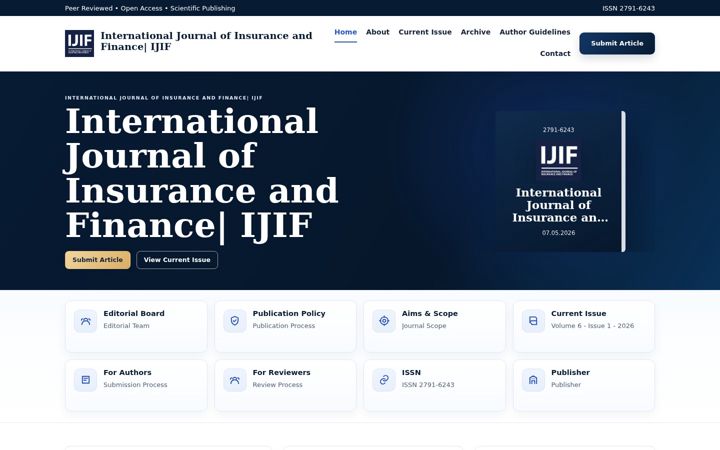The height and width of the screenshot is (450, 720).
Task: Open the Archive nav item
Action: pyautogui.click(x=475, y=32)
